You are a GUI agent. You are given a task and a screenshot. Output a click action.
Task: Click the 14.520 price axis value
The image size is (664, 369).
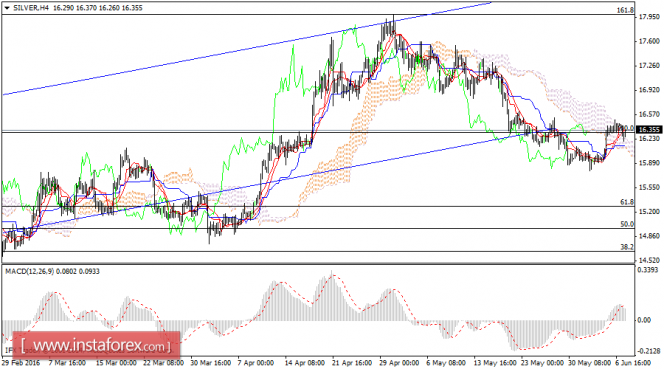[x=649, y=261]
